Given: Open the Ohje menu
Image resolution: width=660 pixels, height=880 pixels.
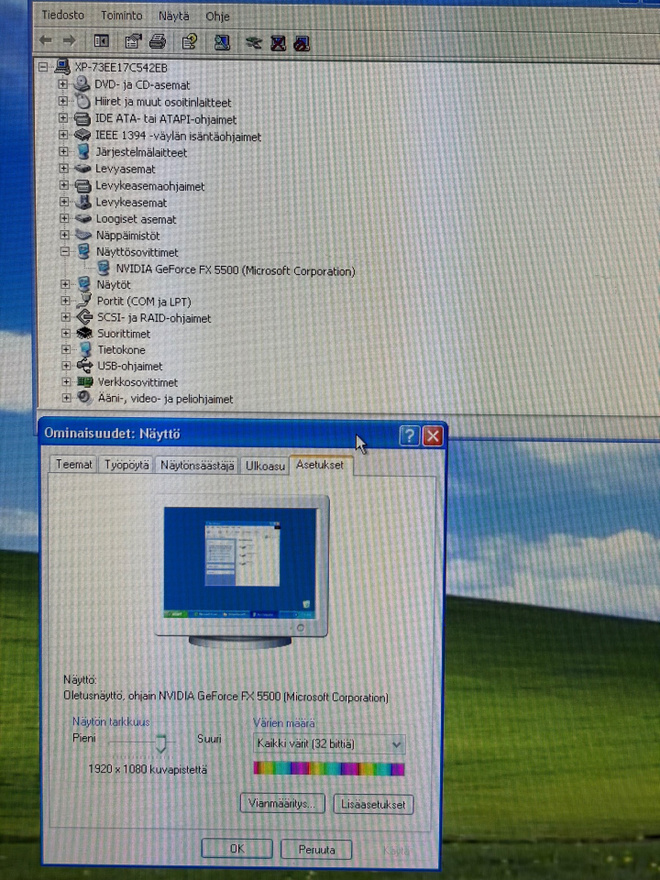Looking at the screenshot, I should click(x=218, y=17).
